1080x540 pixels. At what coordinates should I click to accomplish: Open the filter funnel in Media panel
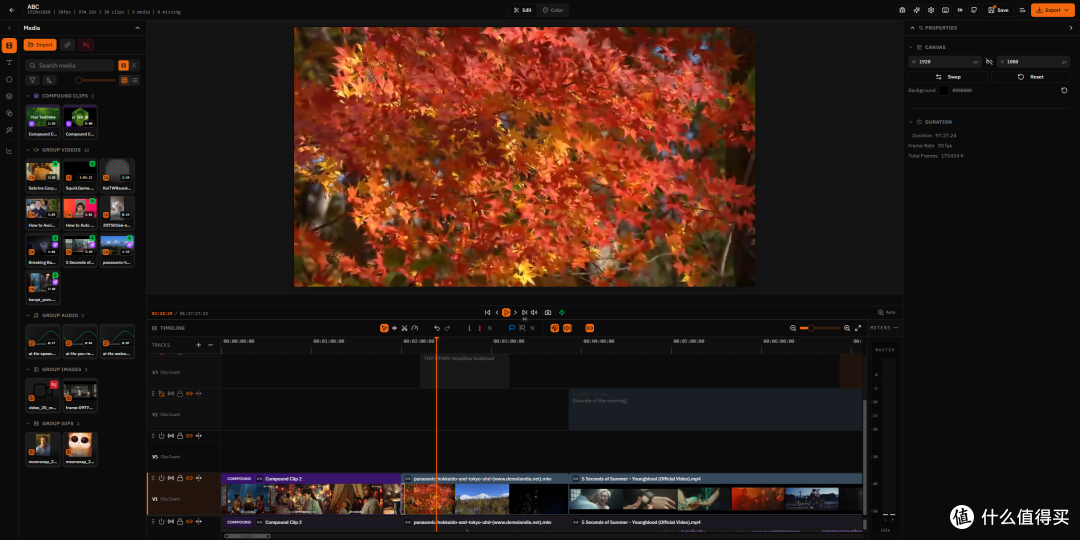point(32,80)
